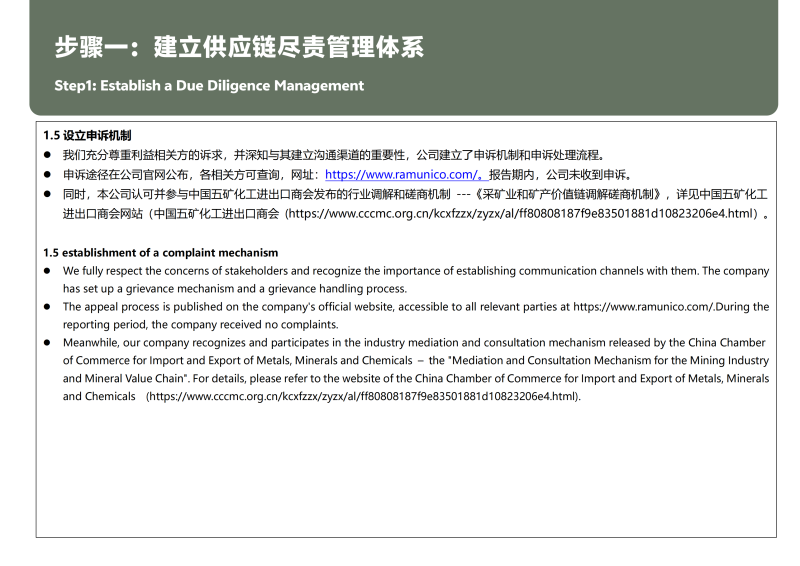The width and height of the screenshot is (800, 566).
Task: Click the Step1 English subtitle in banner
Action: [209, 86]
